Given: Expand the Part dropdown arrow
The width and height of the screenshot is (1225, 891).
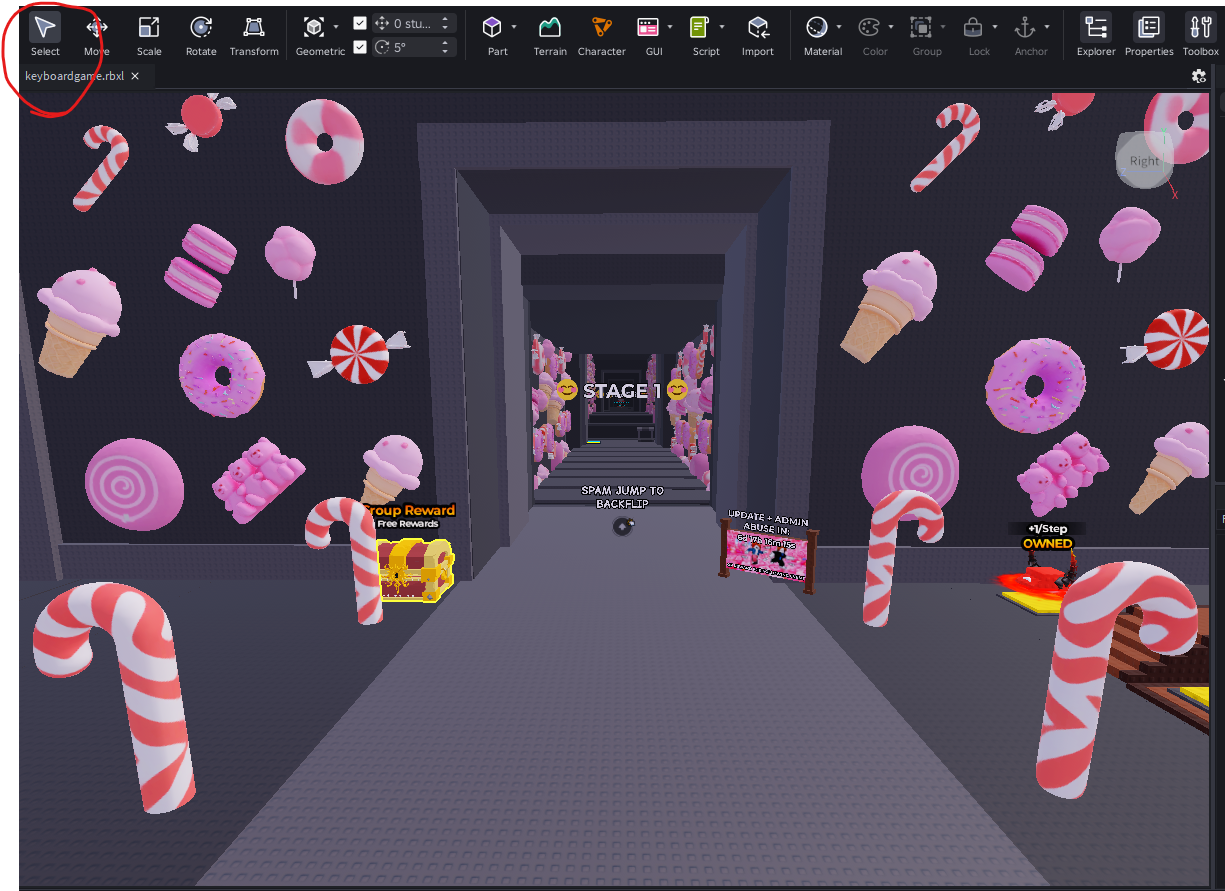Looking at the screenshot, I should [514, 27].
